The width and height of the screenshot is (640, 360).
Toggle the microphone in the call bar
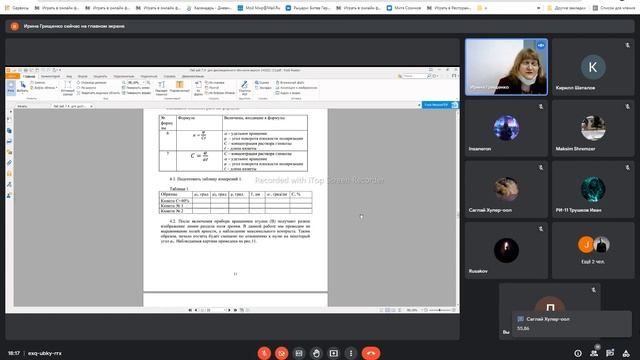pos(264,353)
